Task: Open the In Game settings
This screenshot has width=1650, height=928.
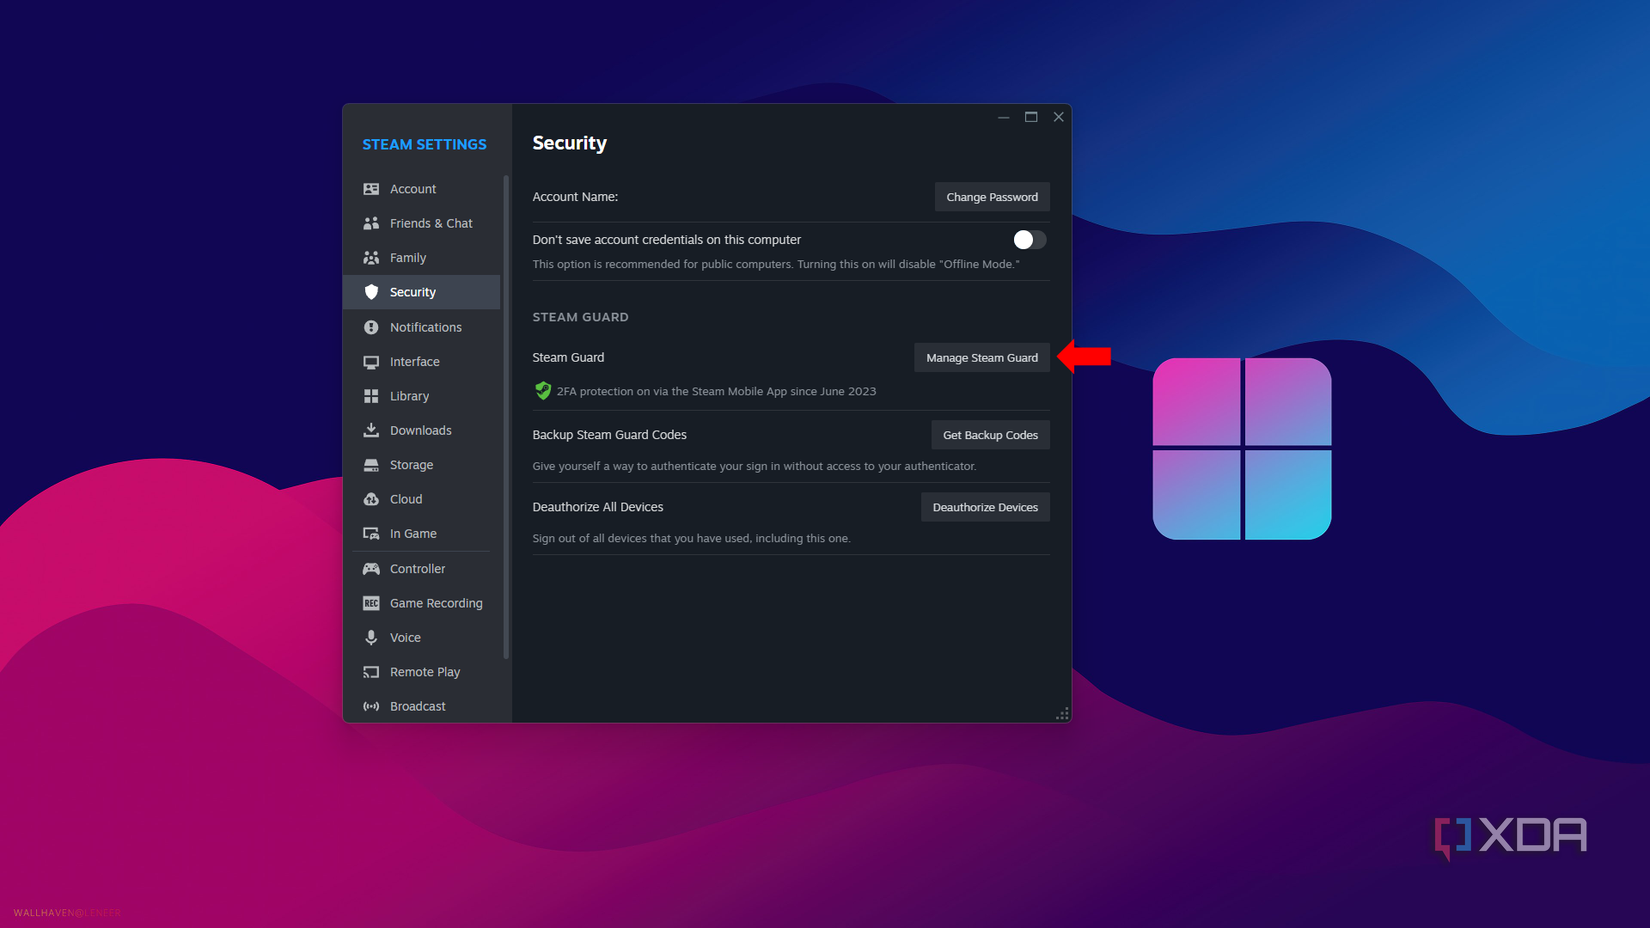Action: click(x=411, y=533)
